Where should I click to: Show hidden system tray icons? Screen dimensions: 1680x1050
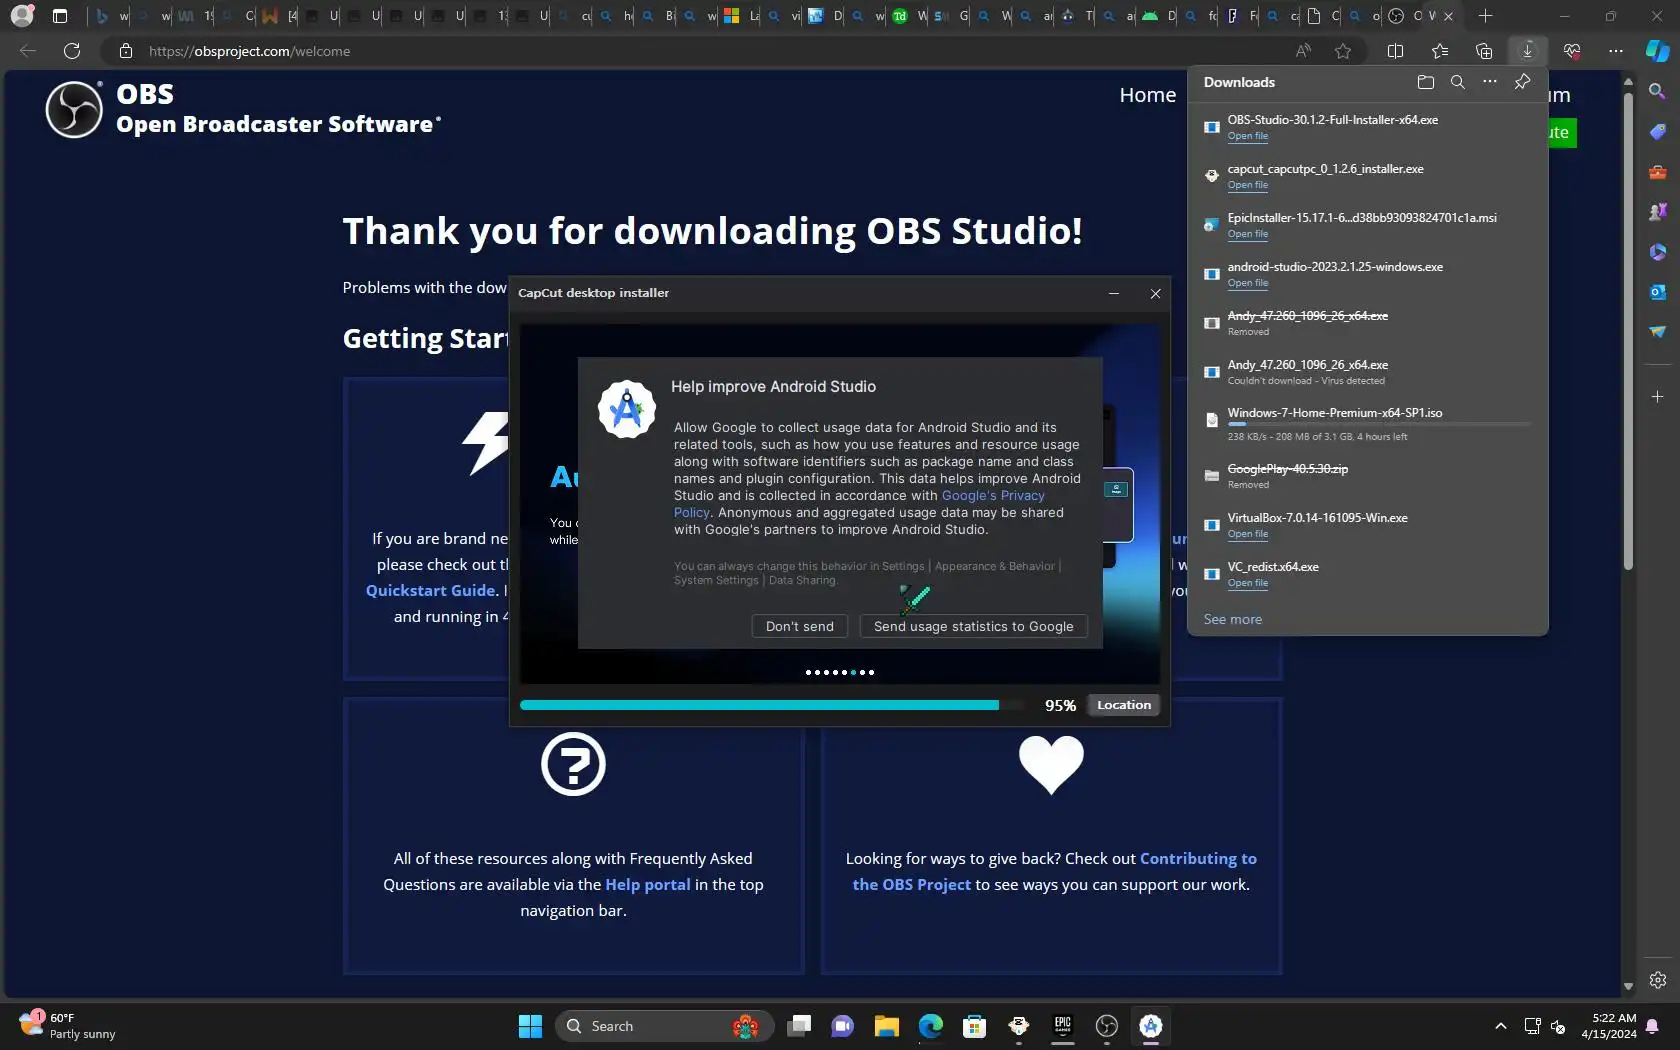tap(1501, 1026)
